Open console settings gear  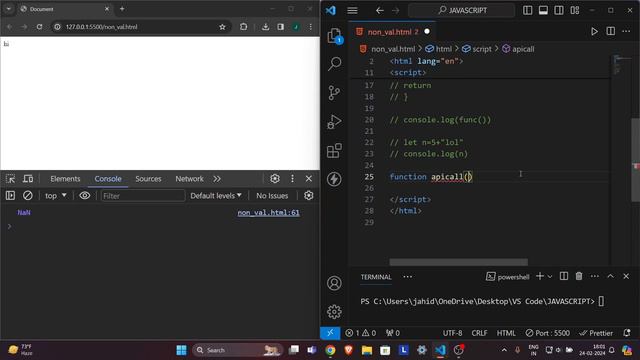[x=309, y=196]
